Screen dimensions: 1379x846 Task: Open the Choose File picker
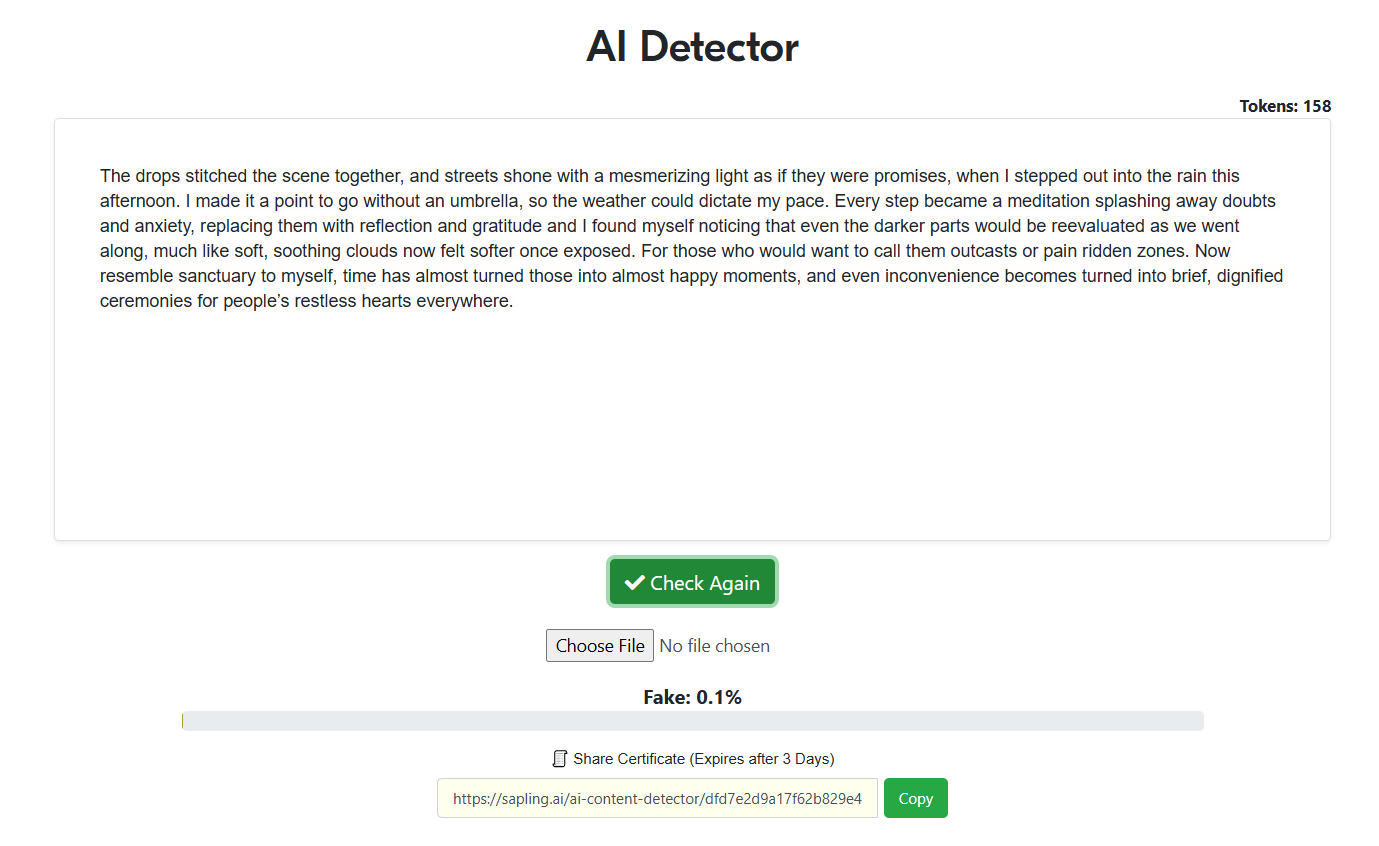[x=599, y=646]
